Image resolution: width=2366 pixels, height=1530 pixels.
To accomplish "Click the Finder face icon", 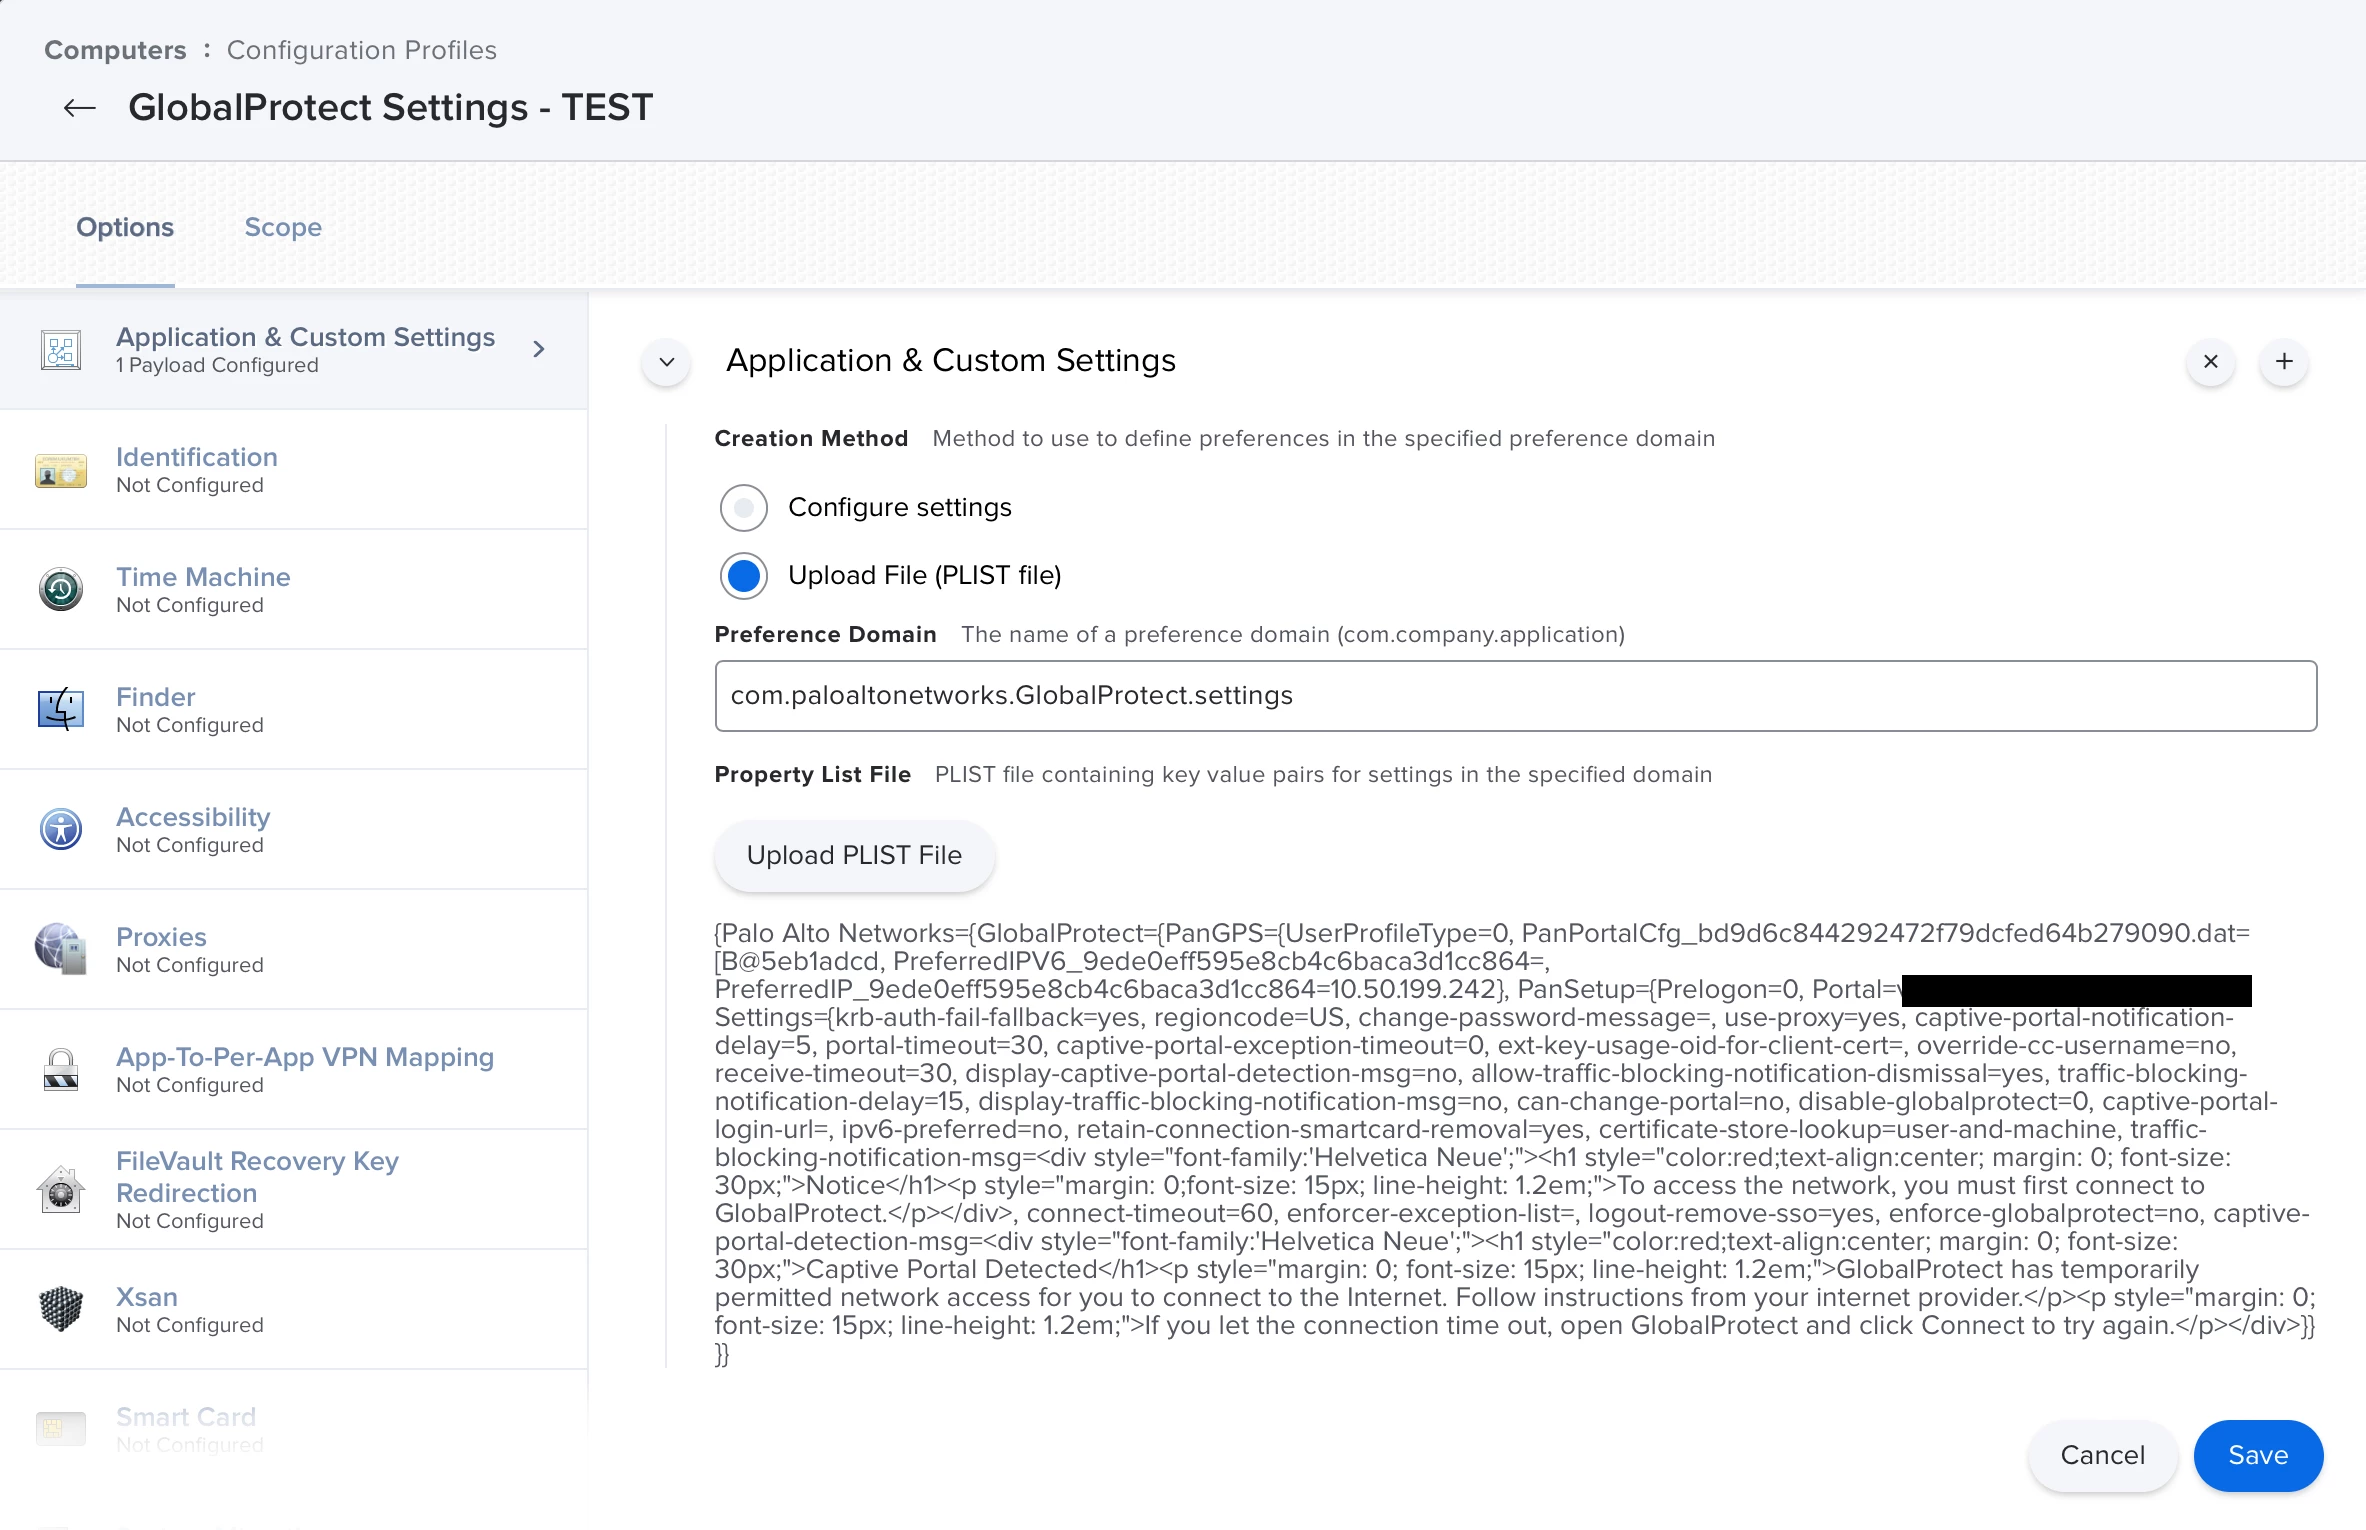I will [x=61, y=710].
